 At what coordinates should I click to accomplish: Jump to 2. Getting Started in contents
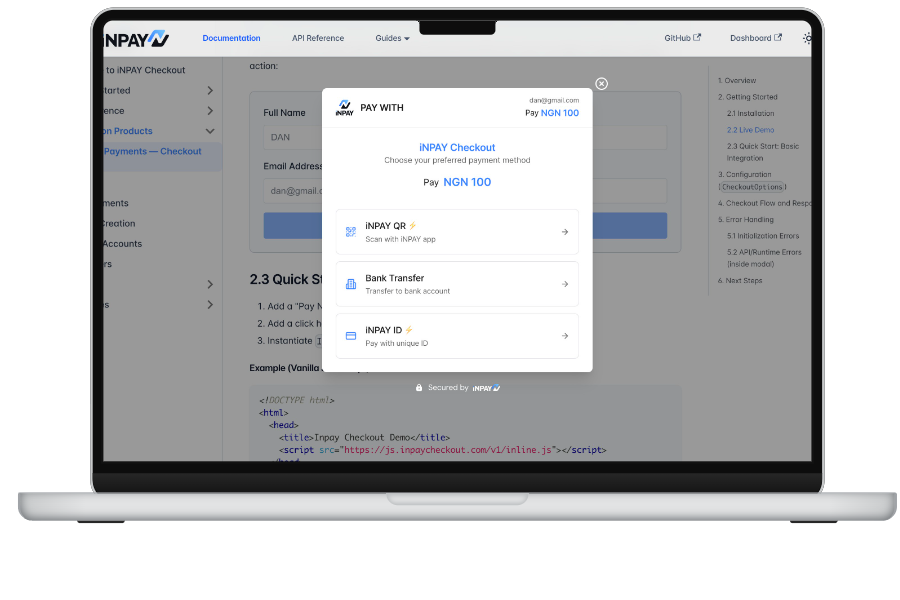(748, 97)
